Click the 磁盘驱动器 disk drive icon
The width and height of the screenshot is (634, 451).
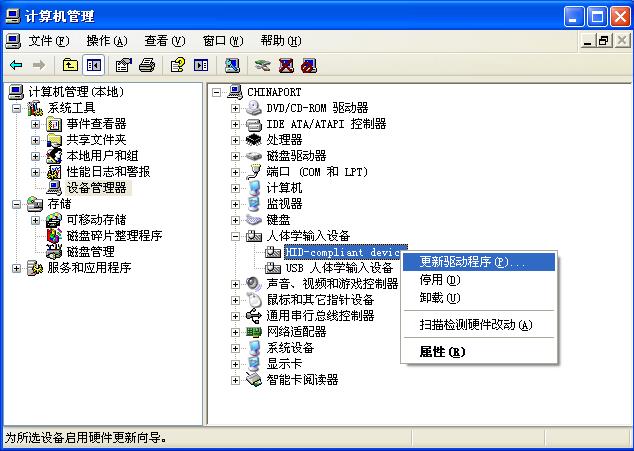[x=254, y=156]
